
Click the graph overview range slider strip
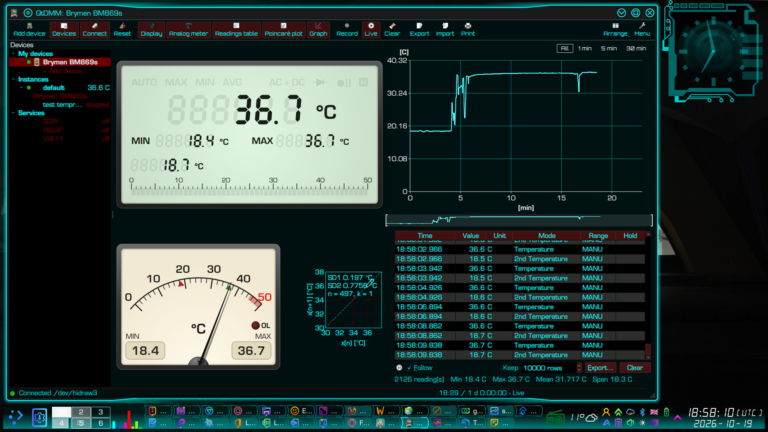[x=519, y=220]
